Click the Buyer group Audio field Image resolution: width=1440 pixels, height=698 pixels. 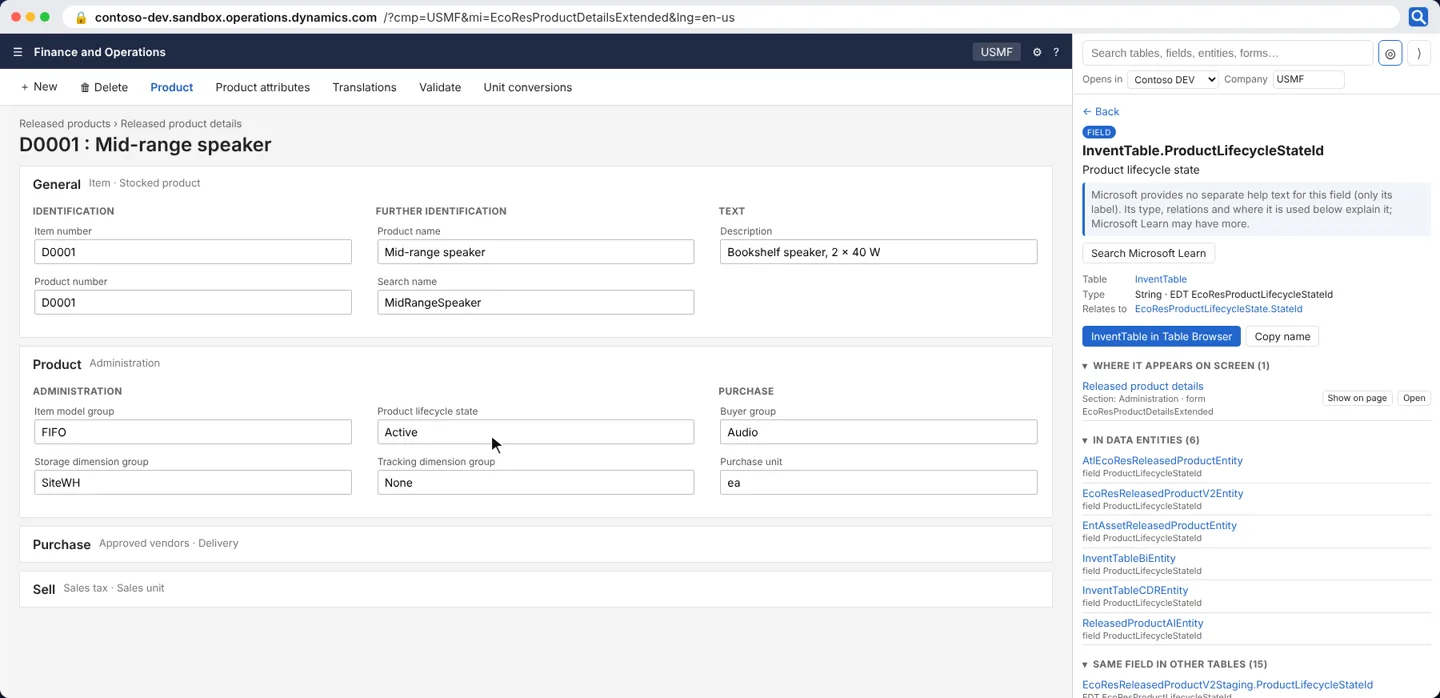878,432
